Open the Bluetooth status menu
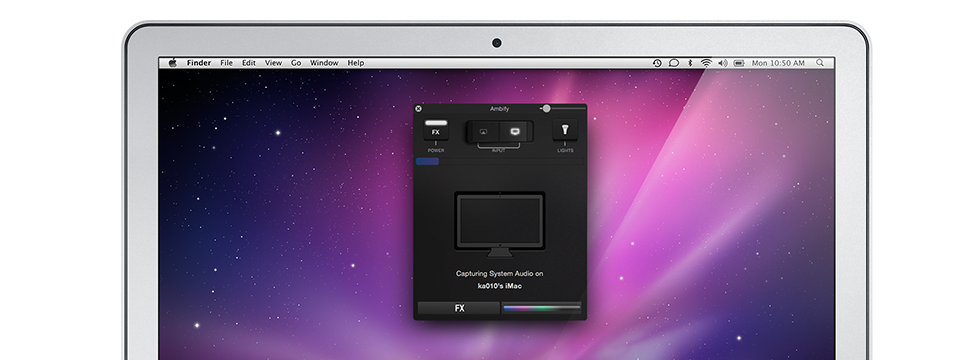Image resolution: width=960 pixels, height=360 pixels. point(690,62)
